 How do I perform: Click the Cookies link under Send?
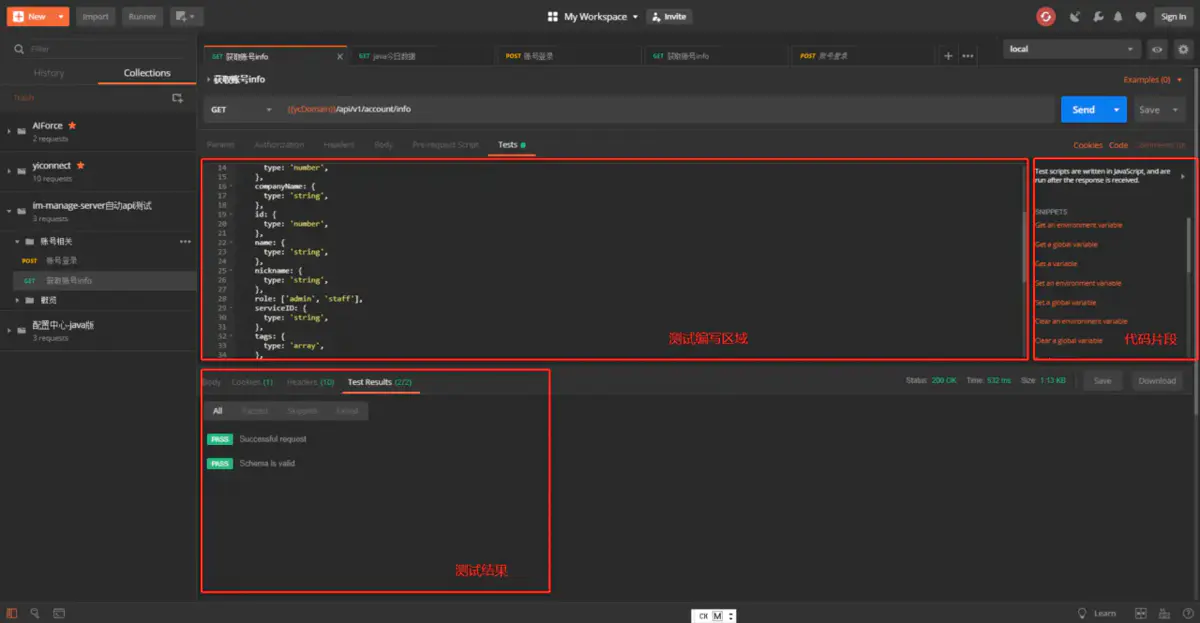point(1088,146)
